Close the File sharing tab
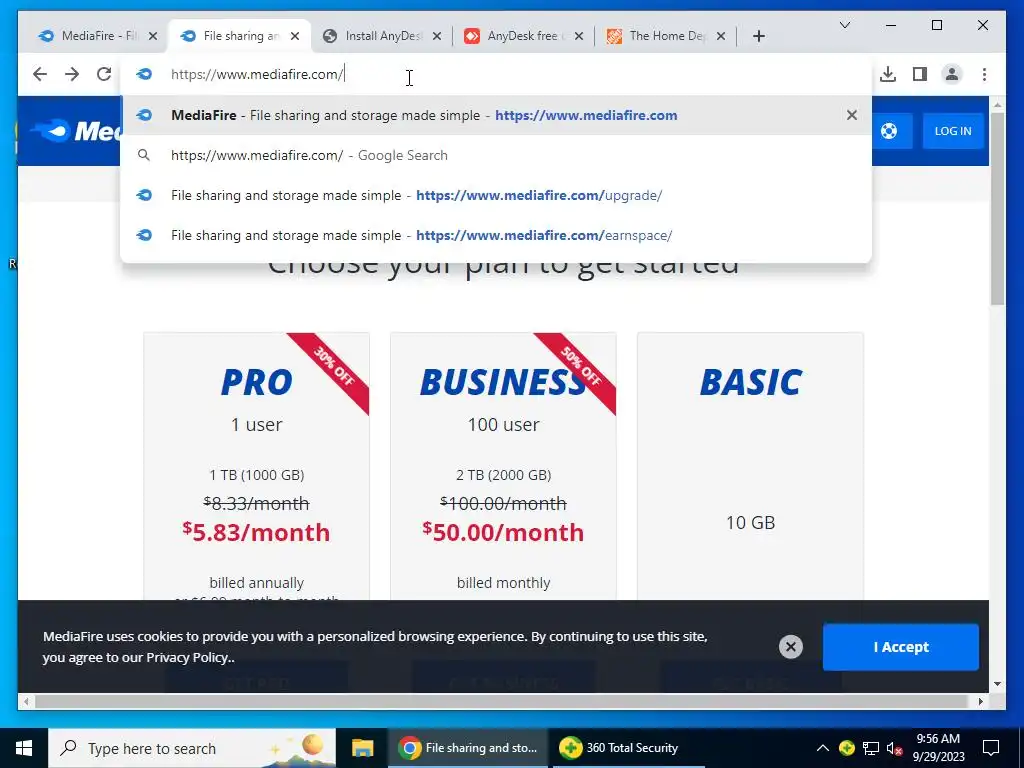1024x768 pixels. pos(295,37)
